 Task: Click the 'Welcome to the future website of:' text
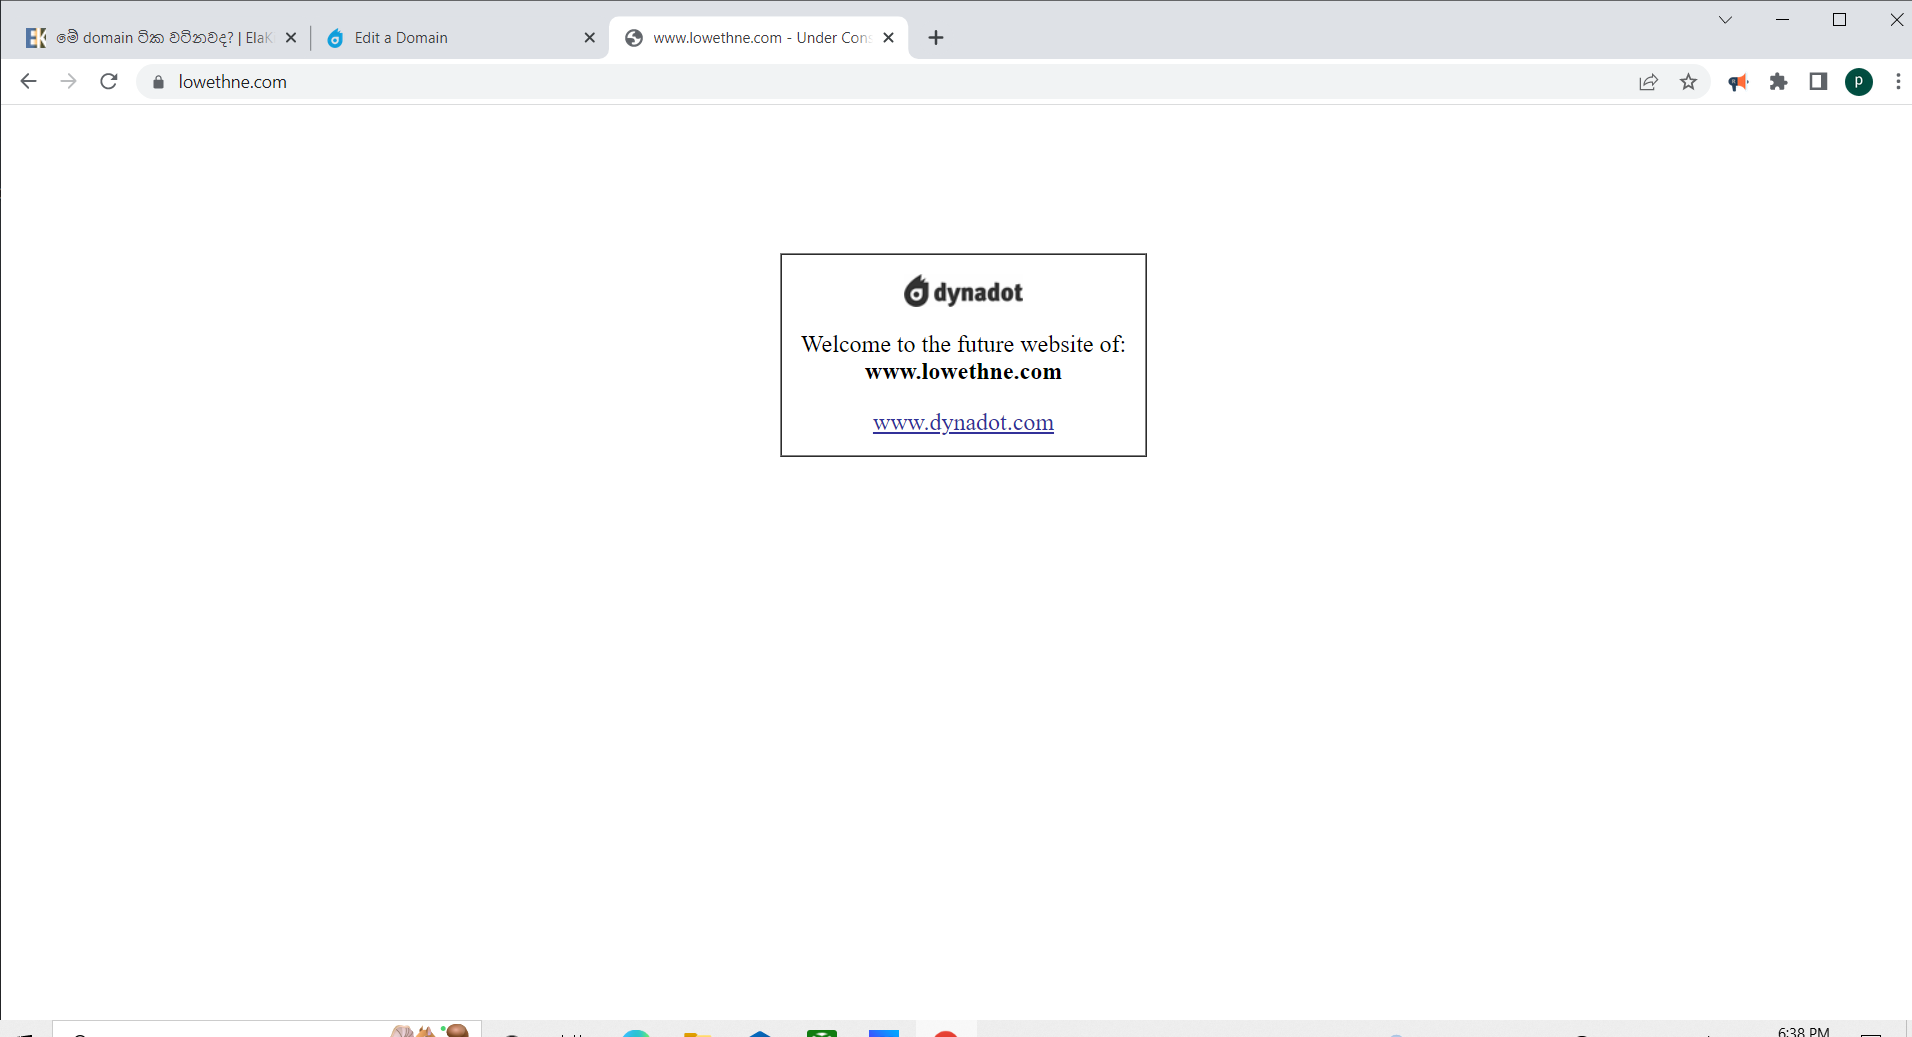pos(963,344)
